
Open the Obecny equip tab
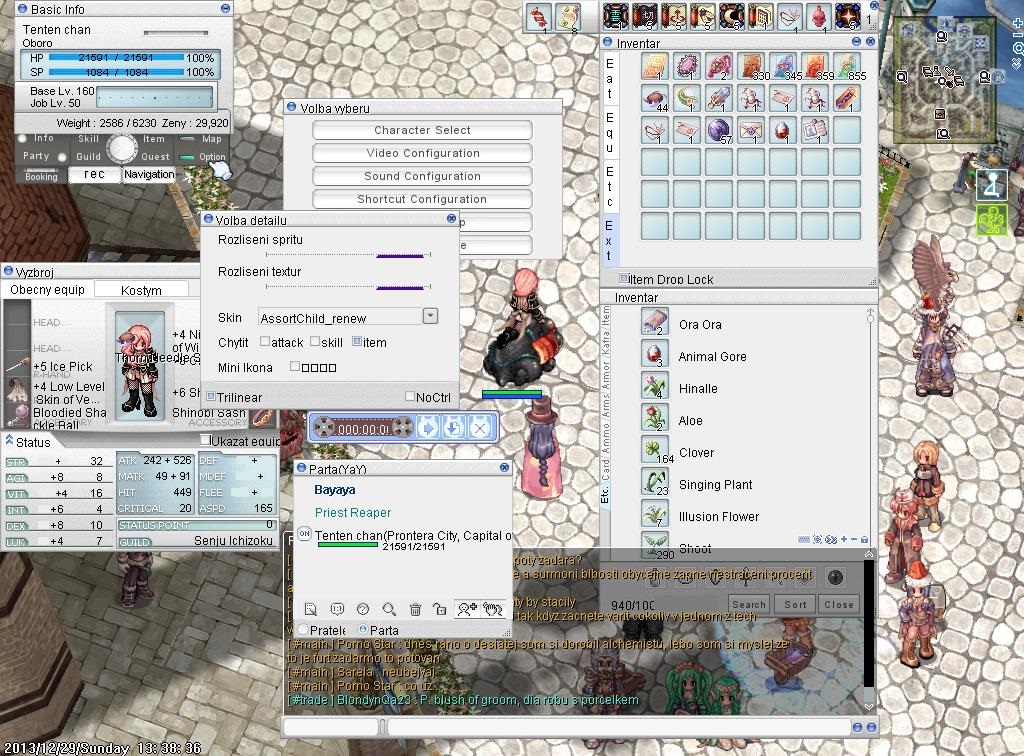click(47, 290)
